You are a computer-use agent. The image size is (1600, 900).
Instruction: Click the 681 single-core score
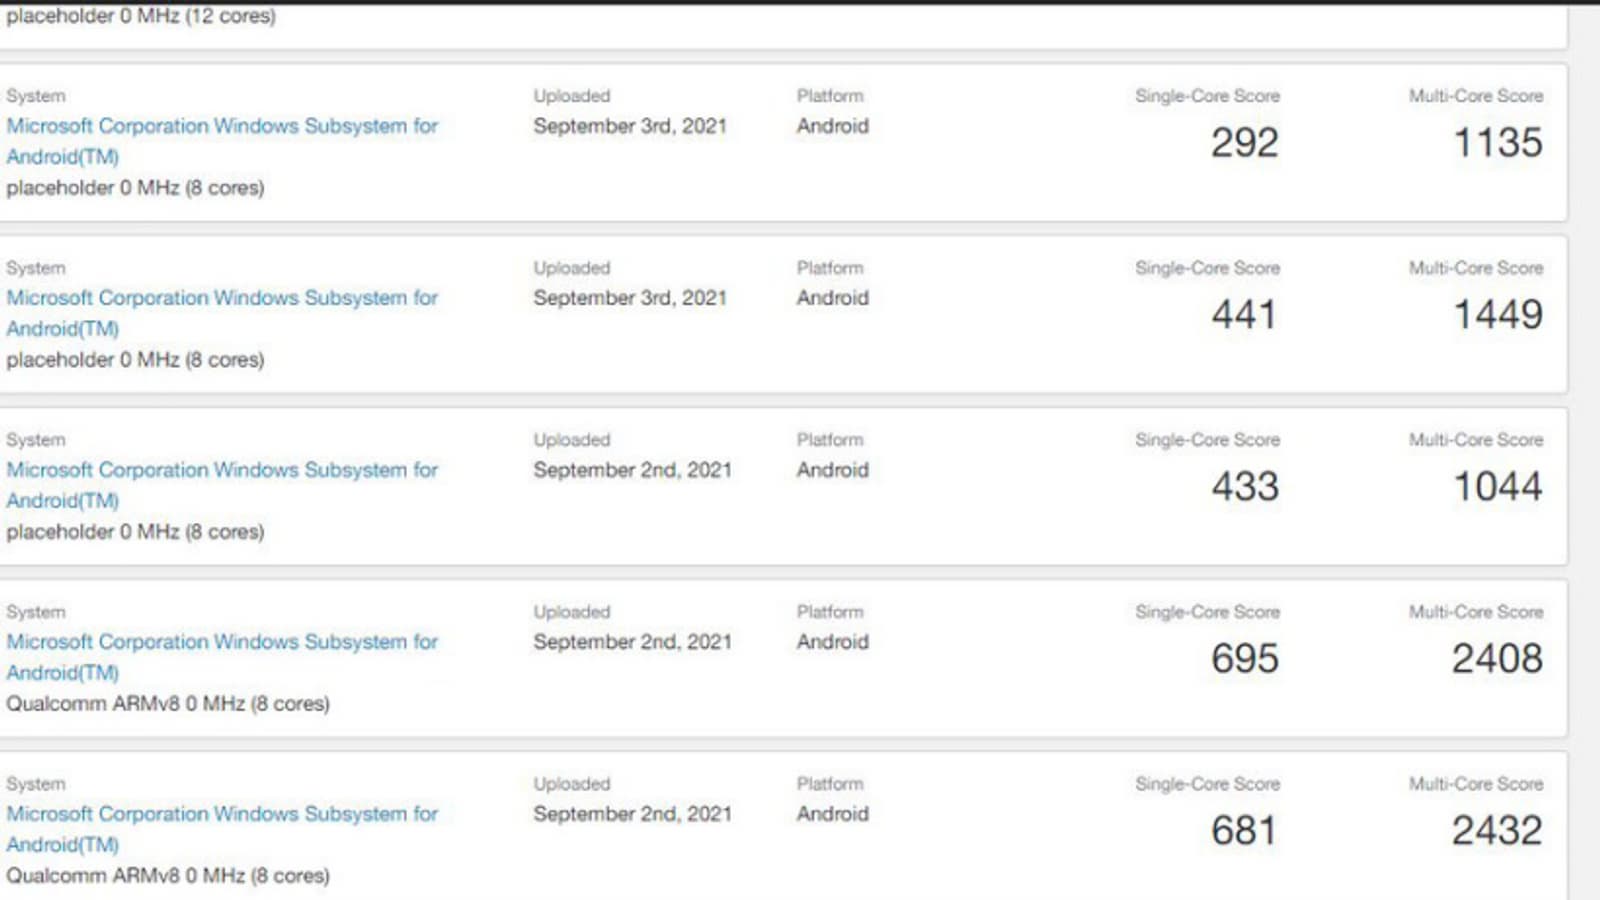[1244, 831]
